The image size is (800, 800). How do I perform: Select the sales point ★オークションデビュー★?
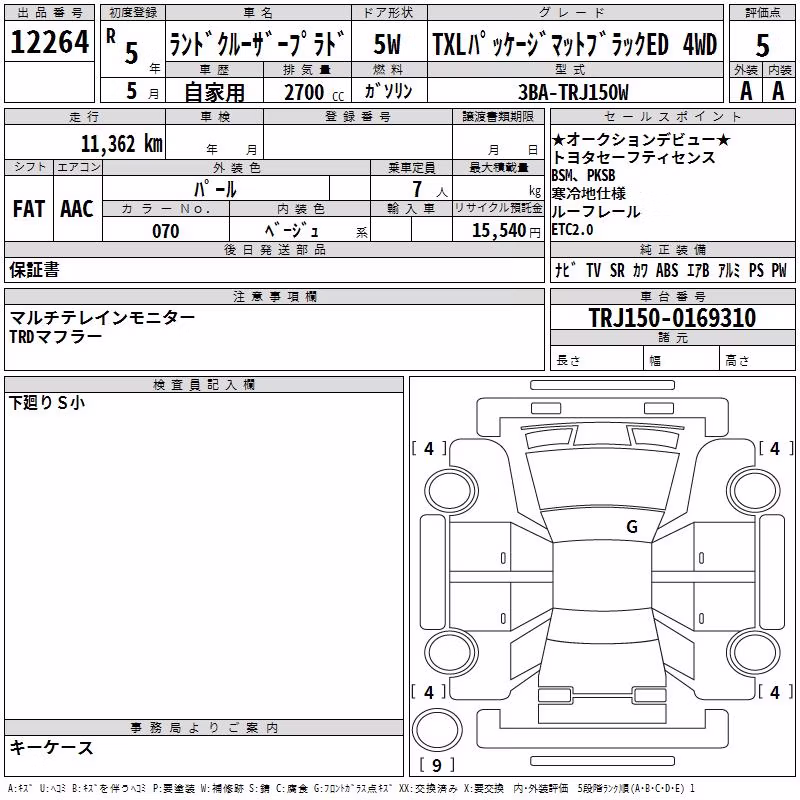(x=641, y=139)
